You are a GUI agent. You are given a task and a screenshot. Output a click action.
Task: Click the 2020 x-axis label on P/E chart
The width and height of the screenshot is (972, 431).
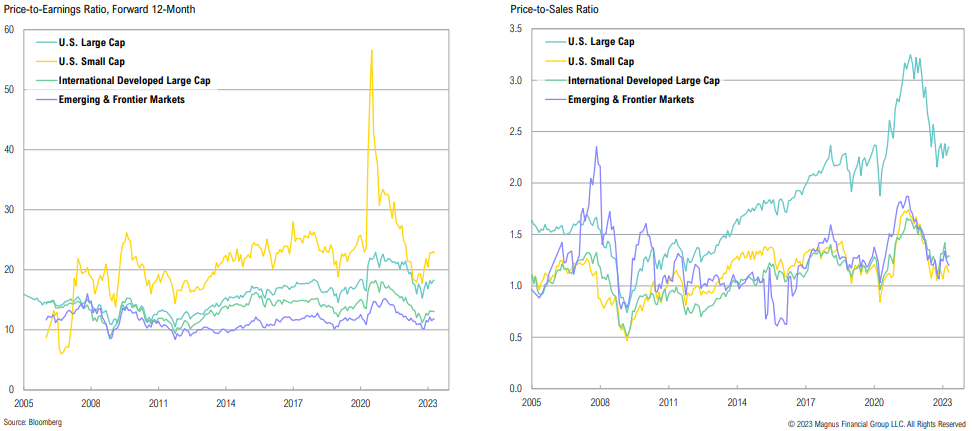(x=361, y=405)
